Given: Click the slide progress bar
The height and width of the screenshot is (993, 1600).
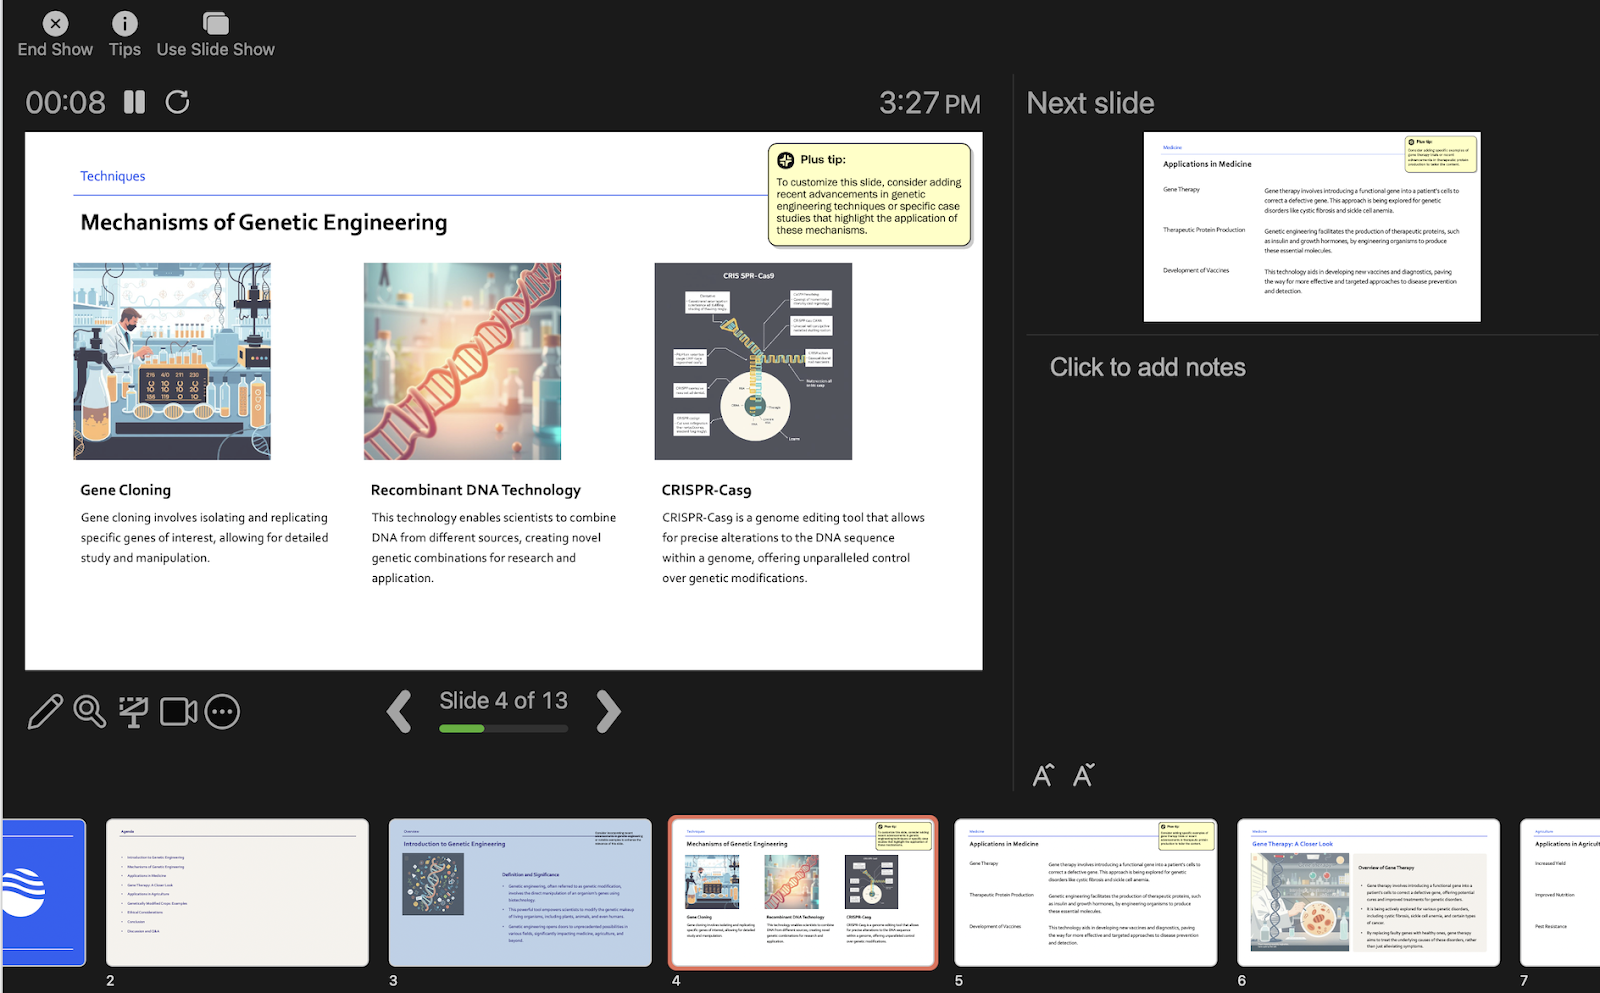Looking at the screenshot, I should coord(503,729).
